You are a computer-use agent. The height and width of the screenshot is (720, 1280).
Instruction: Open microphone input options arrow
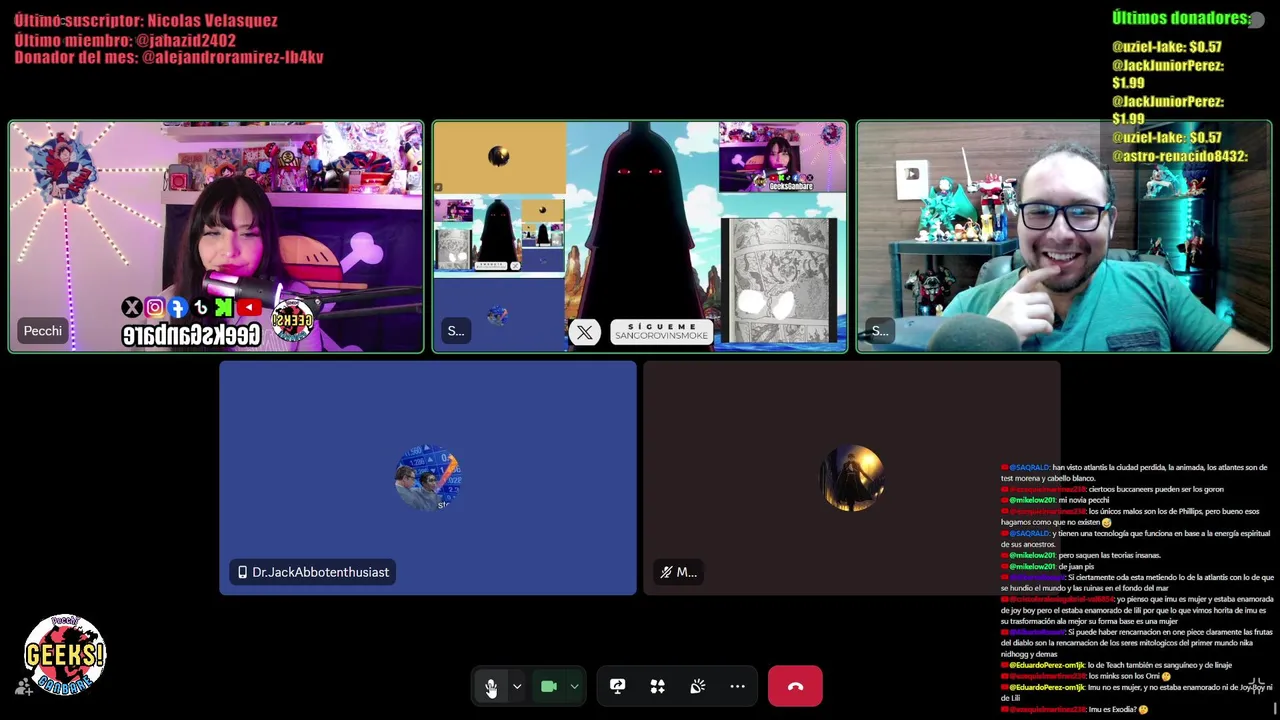coord(517,686)
